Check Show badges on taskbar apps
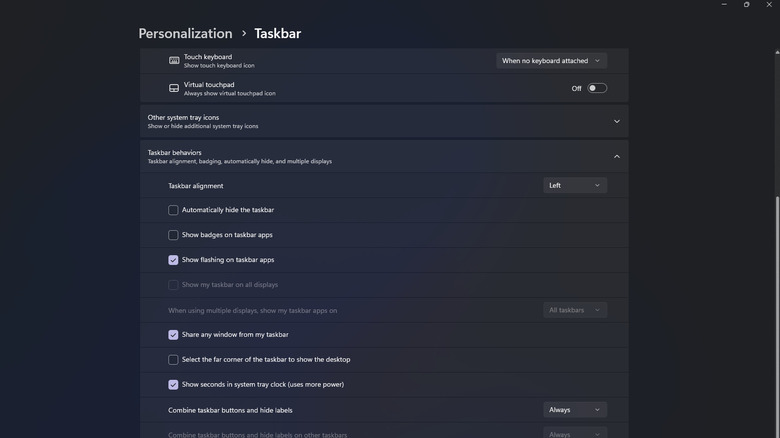The image size is (780, 438). click(x=173, y=235)
